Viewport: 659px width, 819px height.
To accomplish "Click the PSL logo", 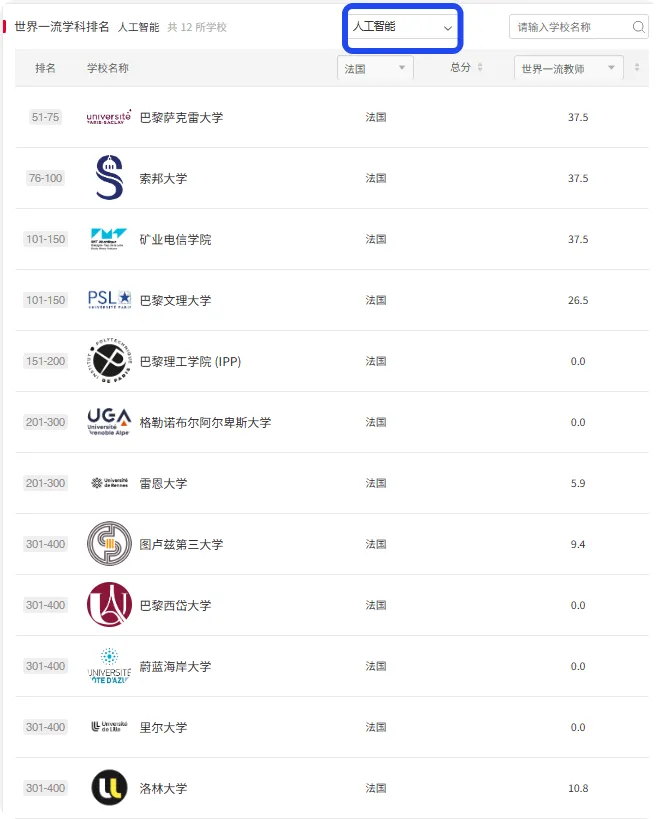I will (x=109, y=299).
